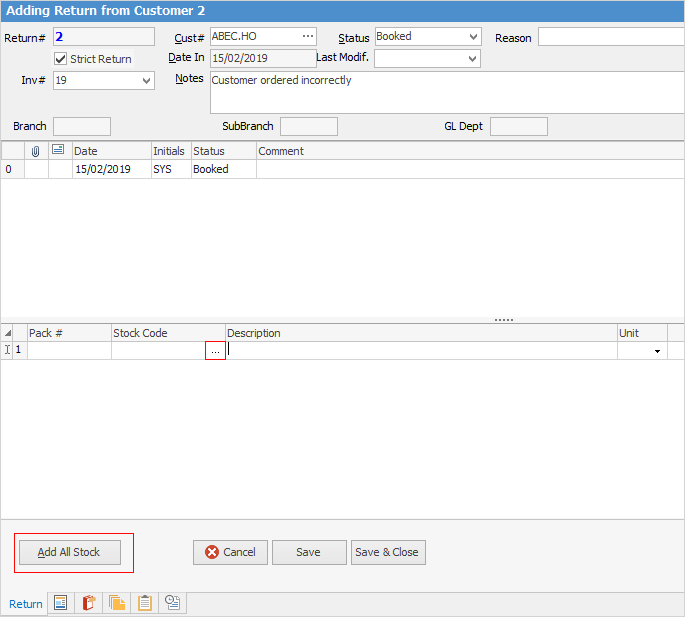Click the horizontal splitter handle between grids
Image resolution: width=685 pixels, height=617 pixels.
click(504, 320)
